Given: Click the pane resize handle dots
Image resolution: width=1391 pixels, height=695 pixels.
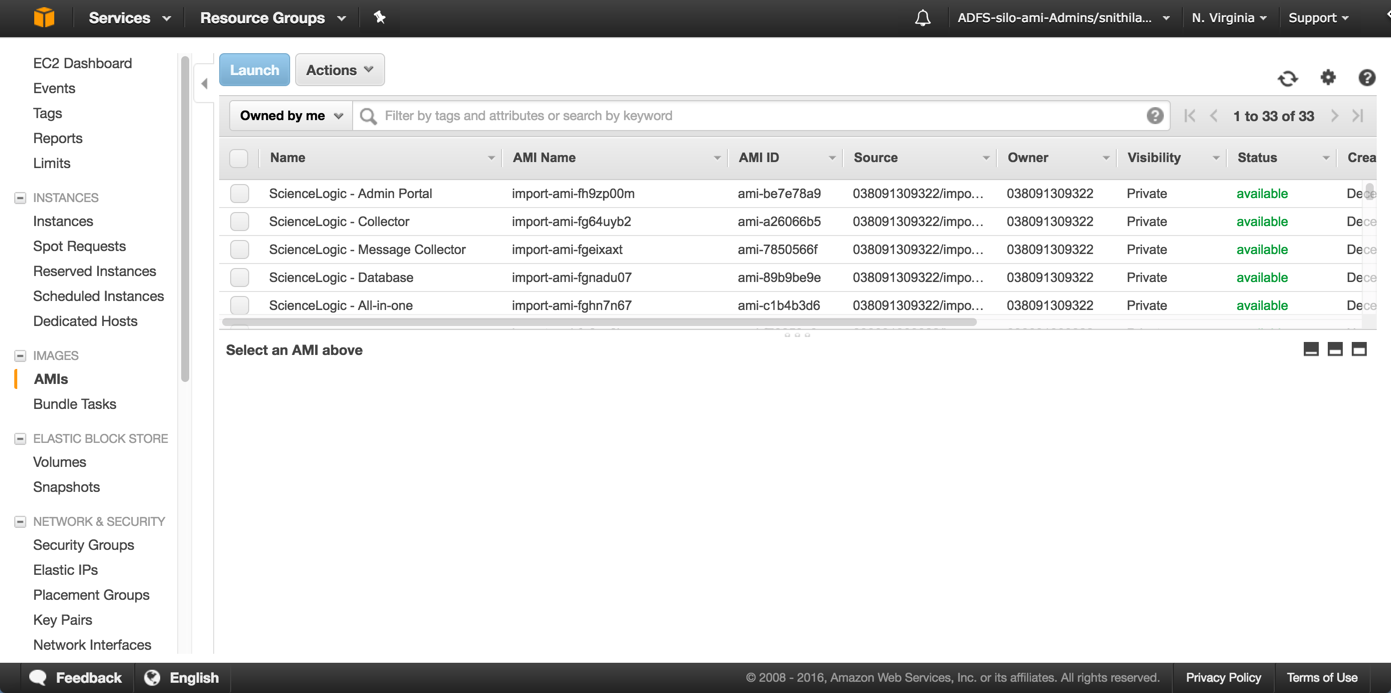Looking at the screenshot, I should (797, 335).
